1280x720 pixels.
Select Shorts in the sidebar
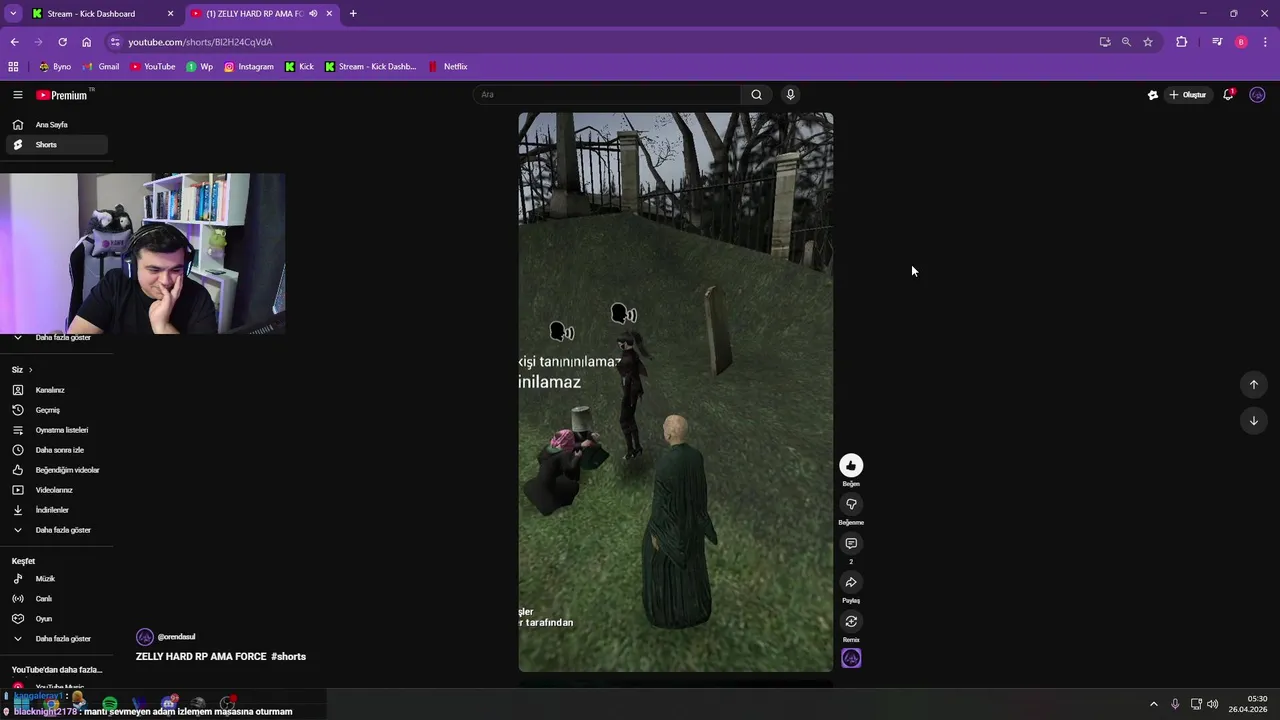tap(55, 145)
